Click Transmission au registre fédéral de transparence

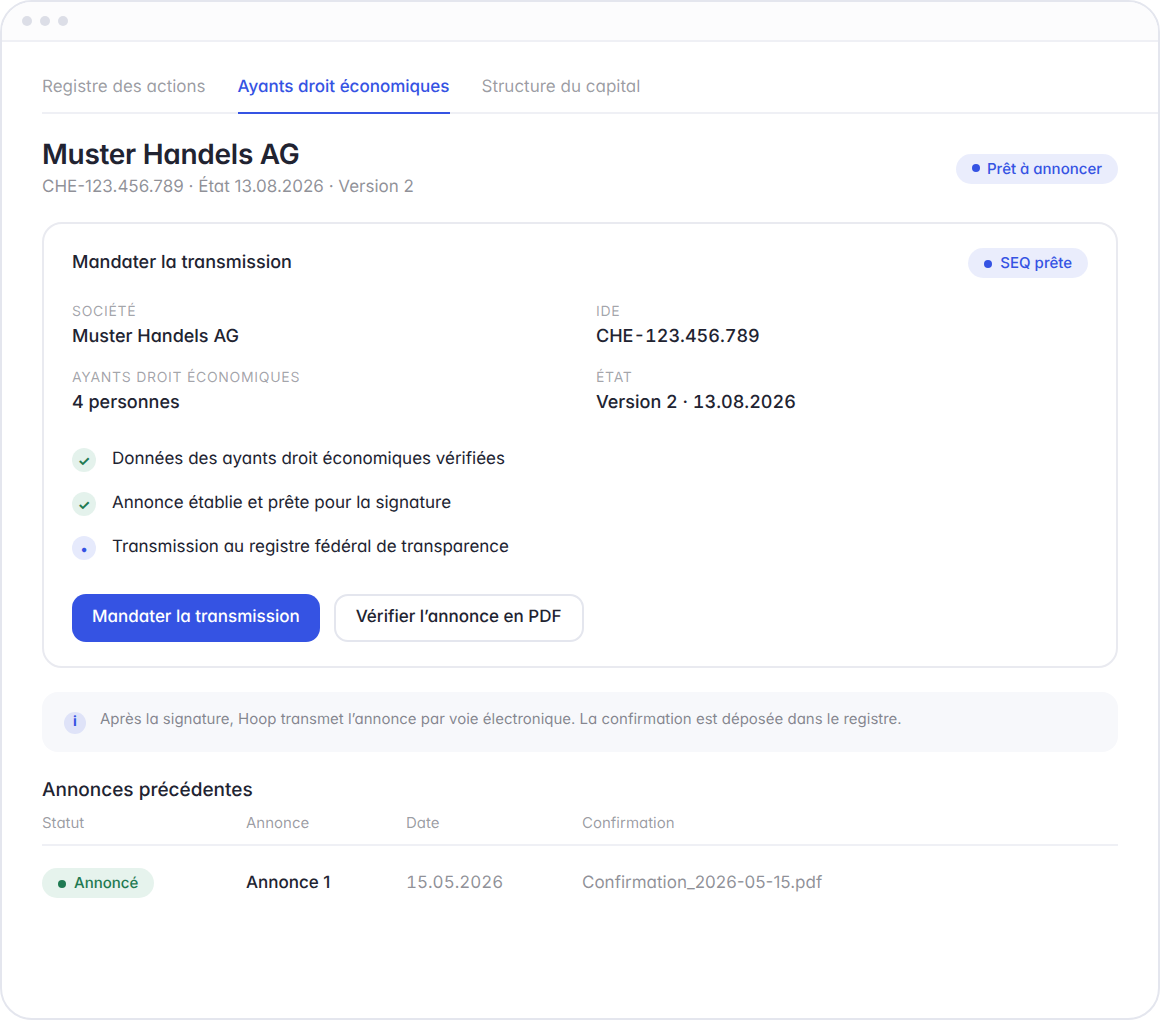pyautogui.click(x=311, y=547)
